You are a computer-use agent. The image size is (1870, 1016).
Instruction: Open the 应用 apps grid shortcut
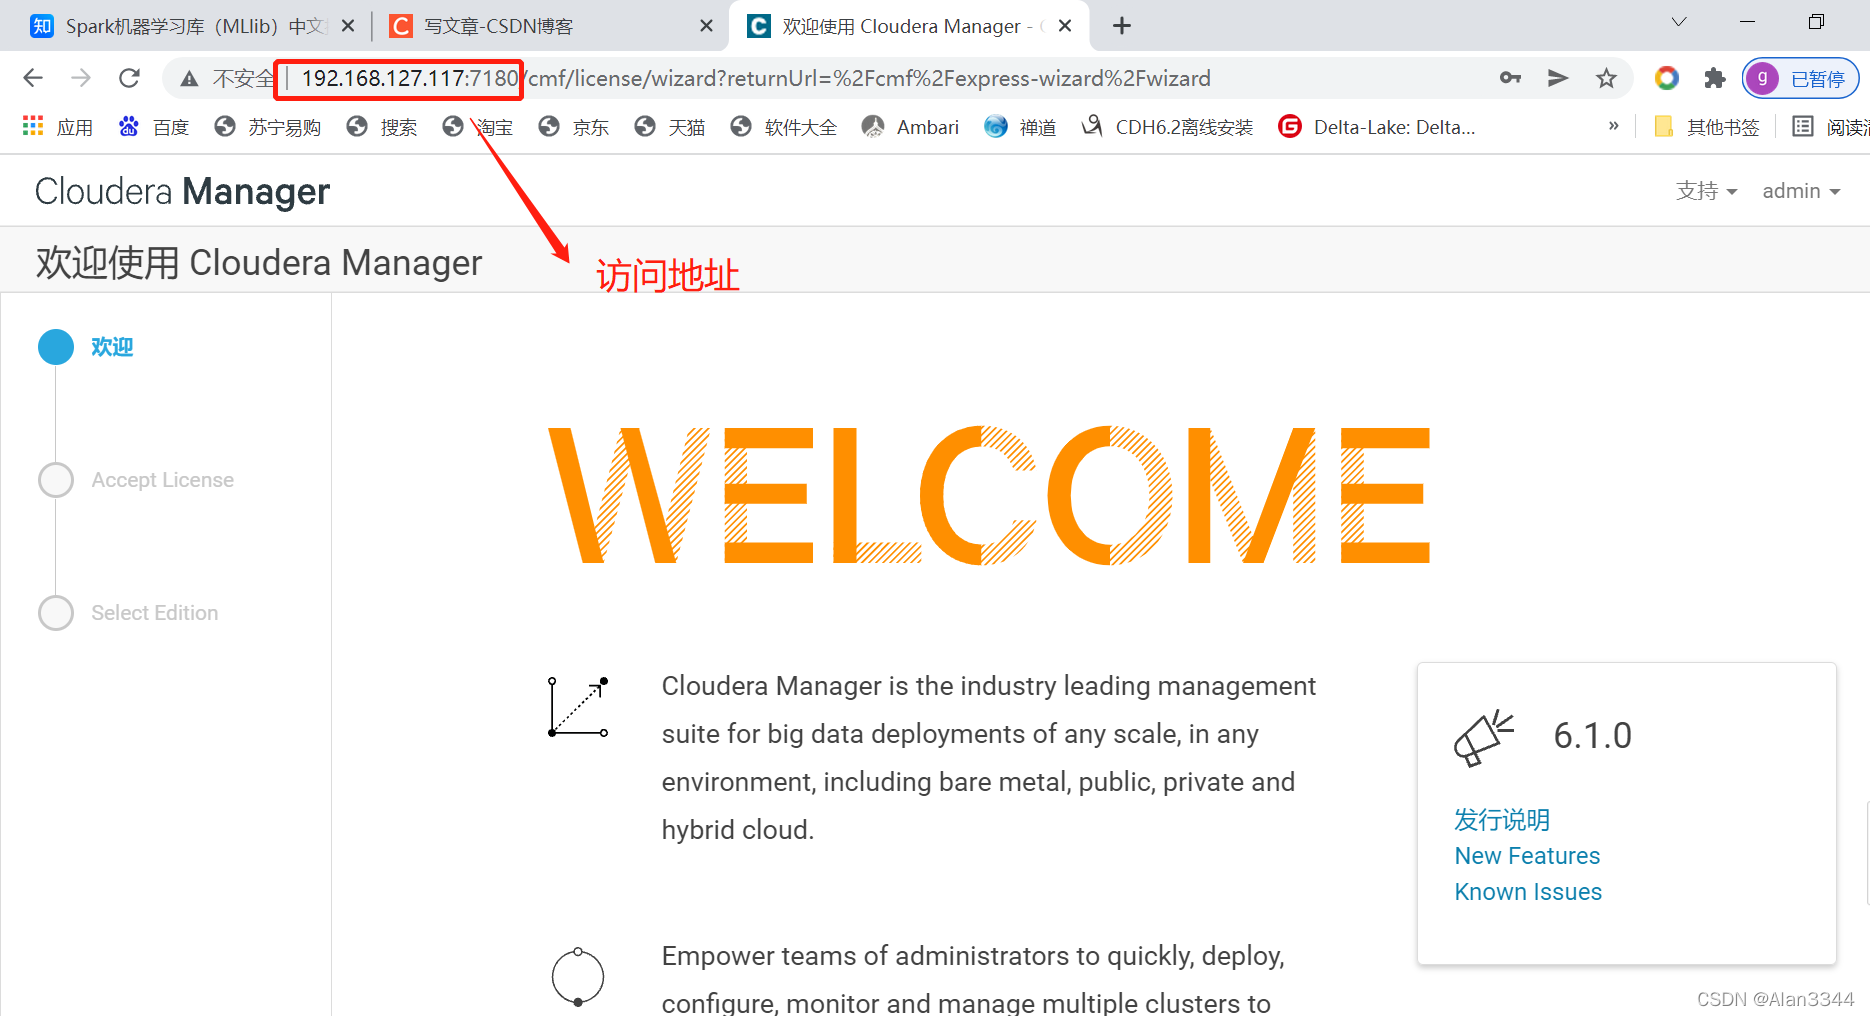click(58, 127)
